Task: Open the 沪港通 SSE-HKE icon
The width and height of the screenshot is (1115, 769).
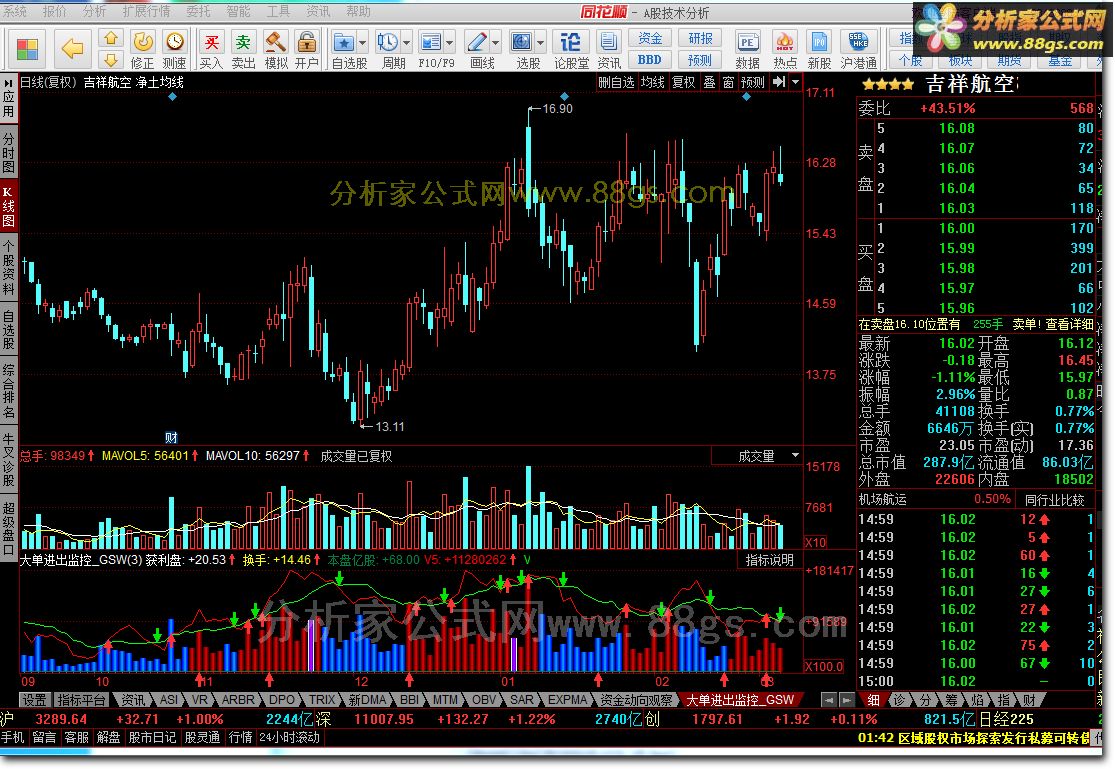Action: pos(859,49)
